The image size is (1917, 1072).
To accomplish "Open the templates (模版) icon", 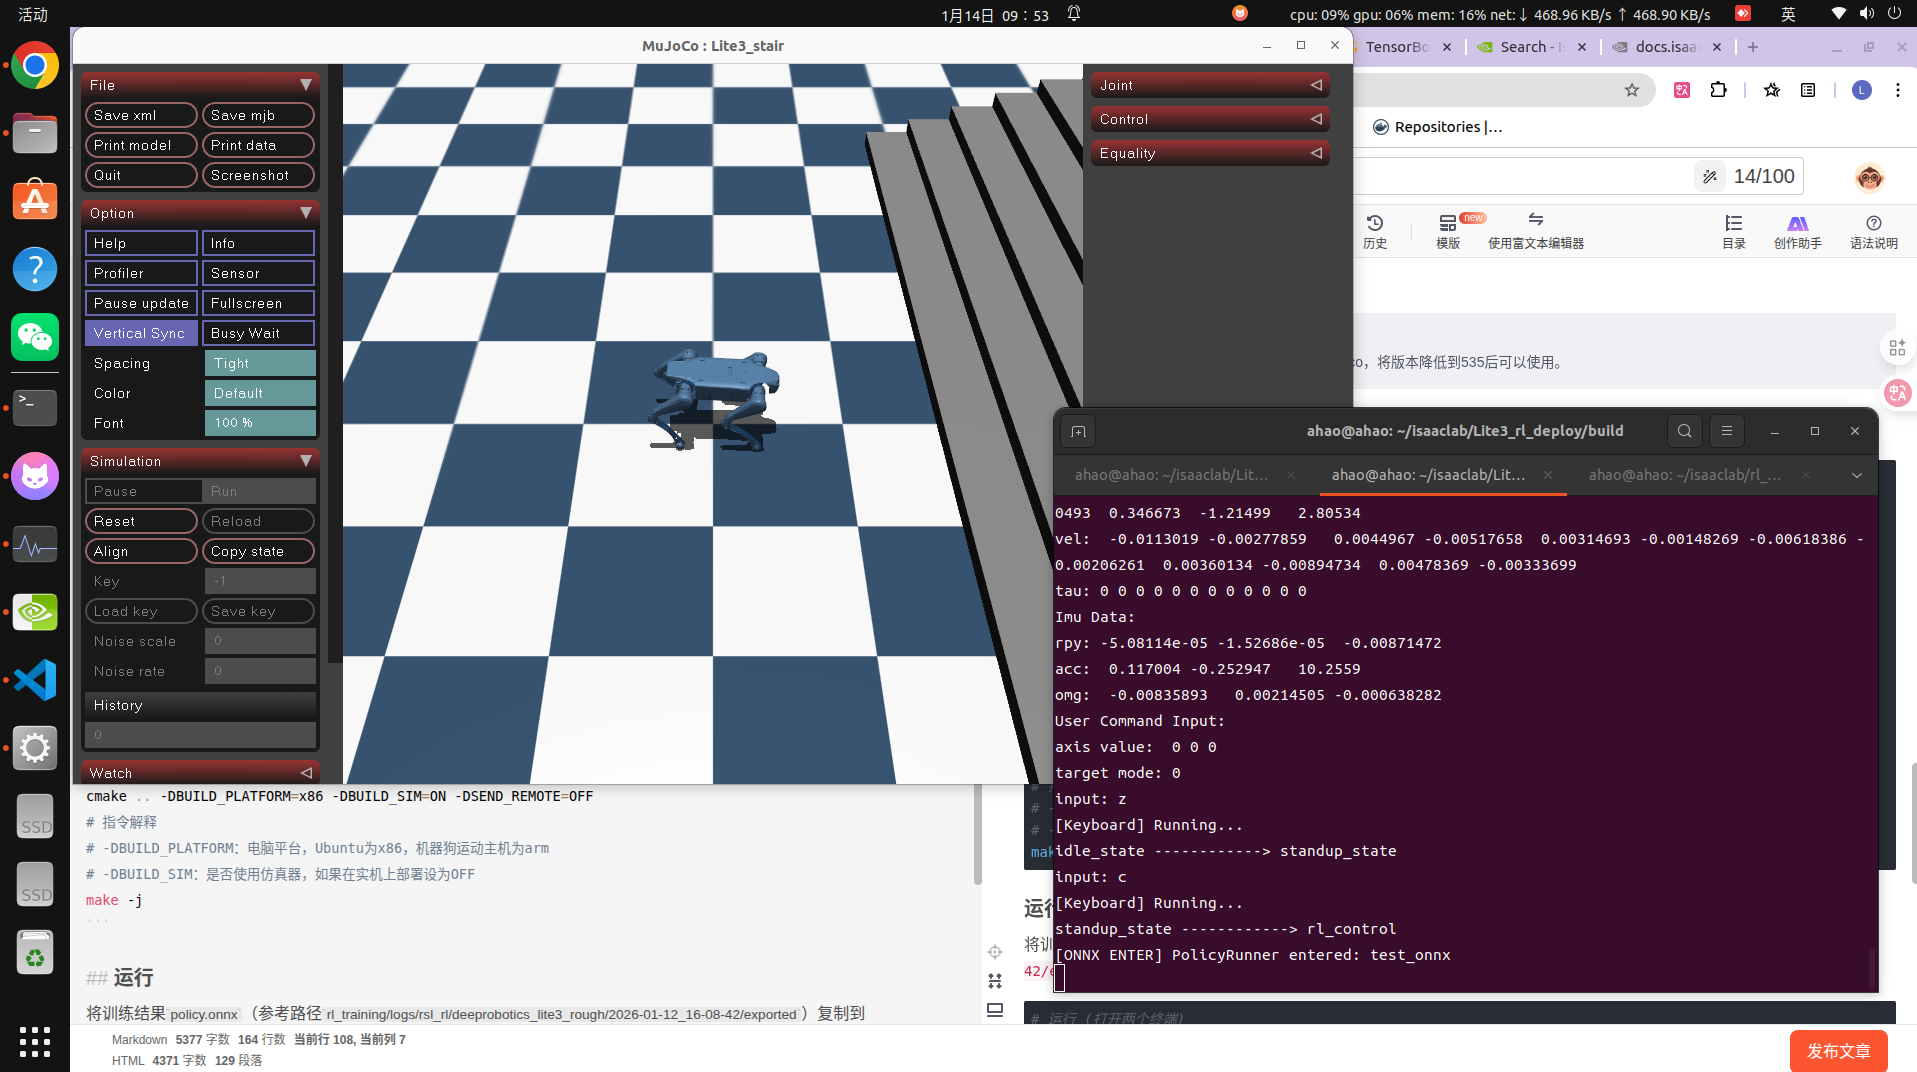I will click(1448, 231).
